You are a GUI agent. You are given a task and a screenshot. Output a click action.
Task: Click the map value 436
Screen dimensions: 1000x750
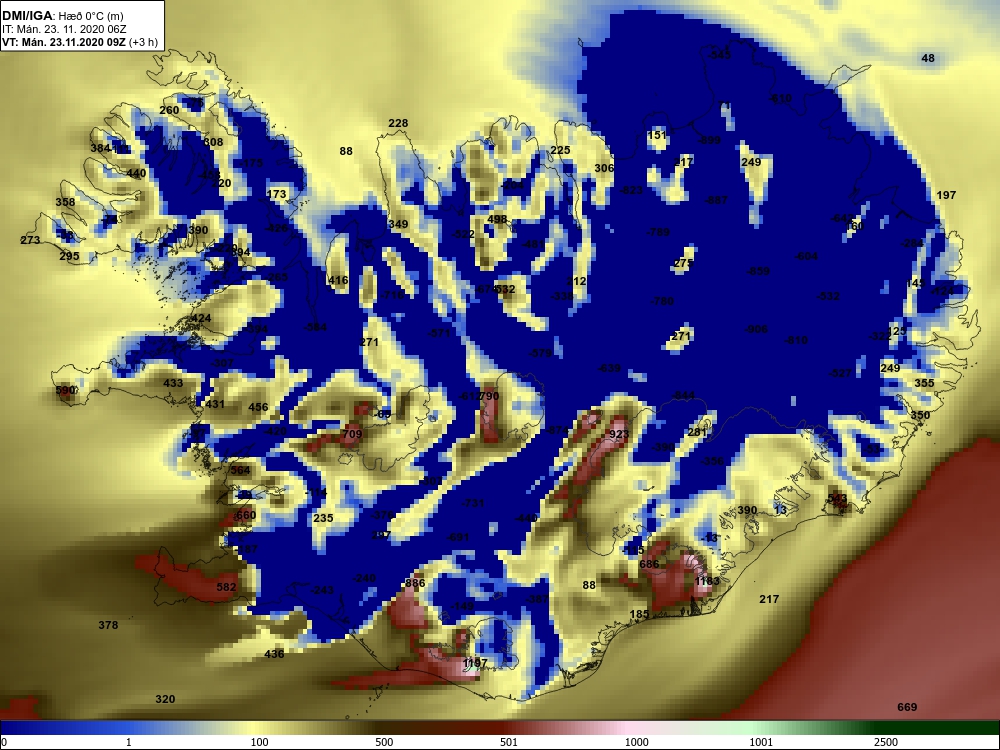point(274,654)
